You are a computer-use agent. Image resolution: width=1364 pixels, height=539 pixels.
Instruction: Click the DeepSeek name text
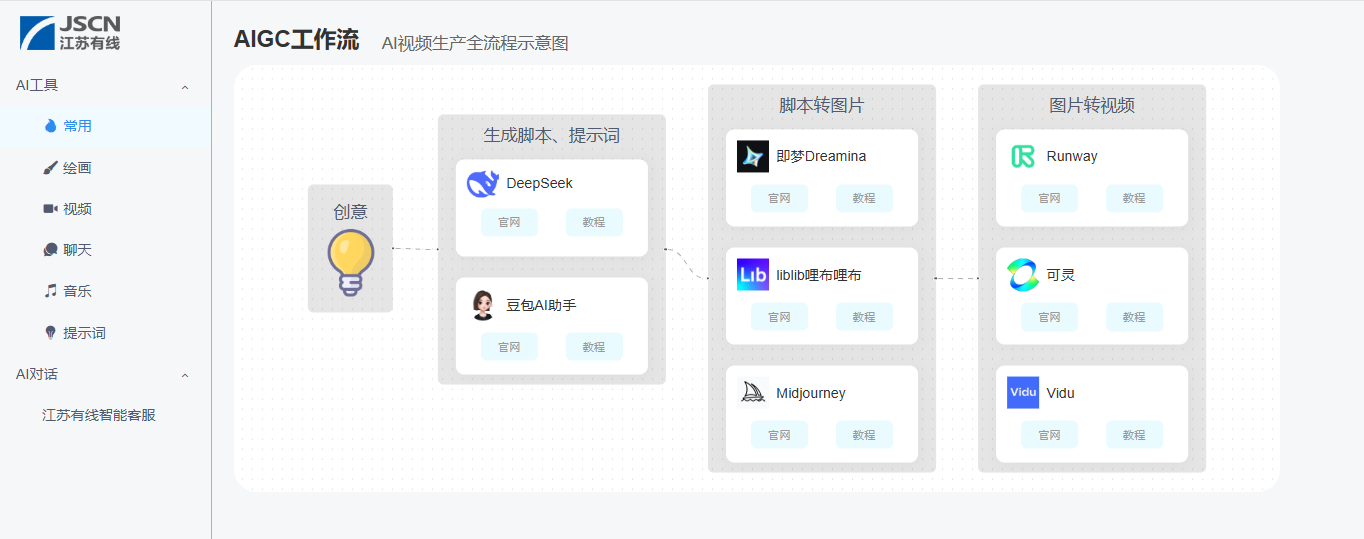(x=540, y=183)
